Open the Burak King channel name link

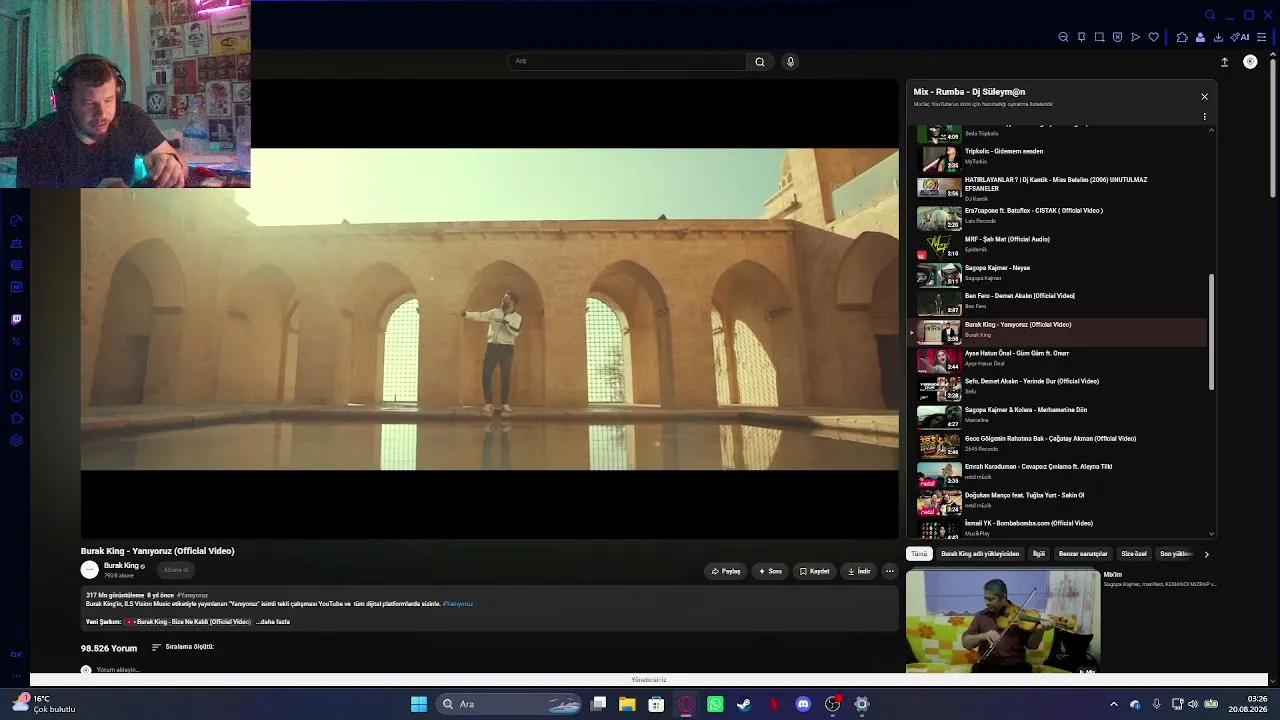[x=121, y=566]
